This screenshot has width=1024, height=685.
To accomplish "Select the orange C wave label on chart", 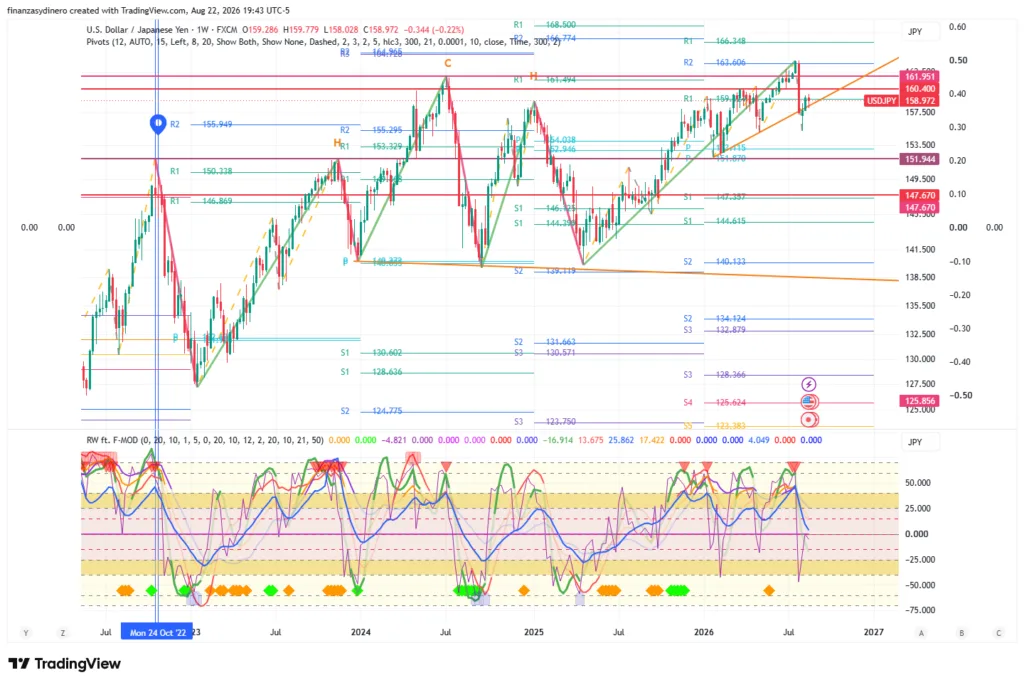I will (x=447, y=63).
